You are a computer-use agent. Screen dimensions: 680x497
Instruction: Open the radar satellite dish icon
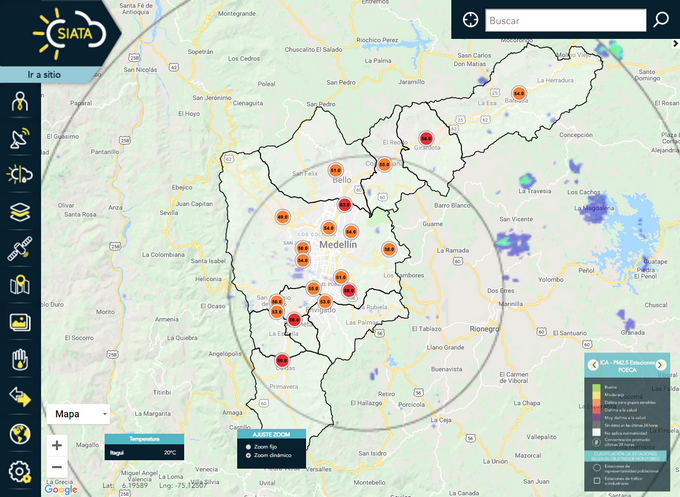[x=20, y=139]
